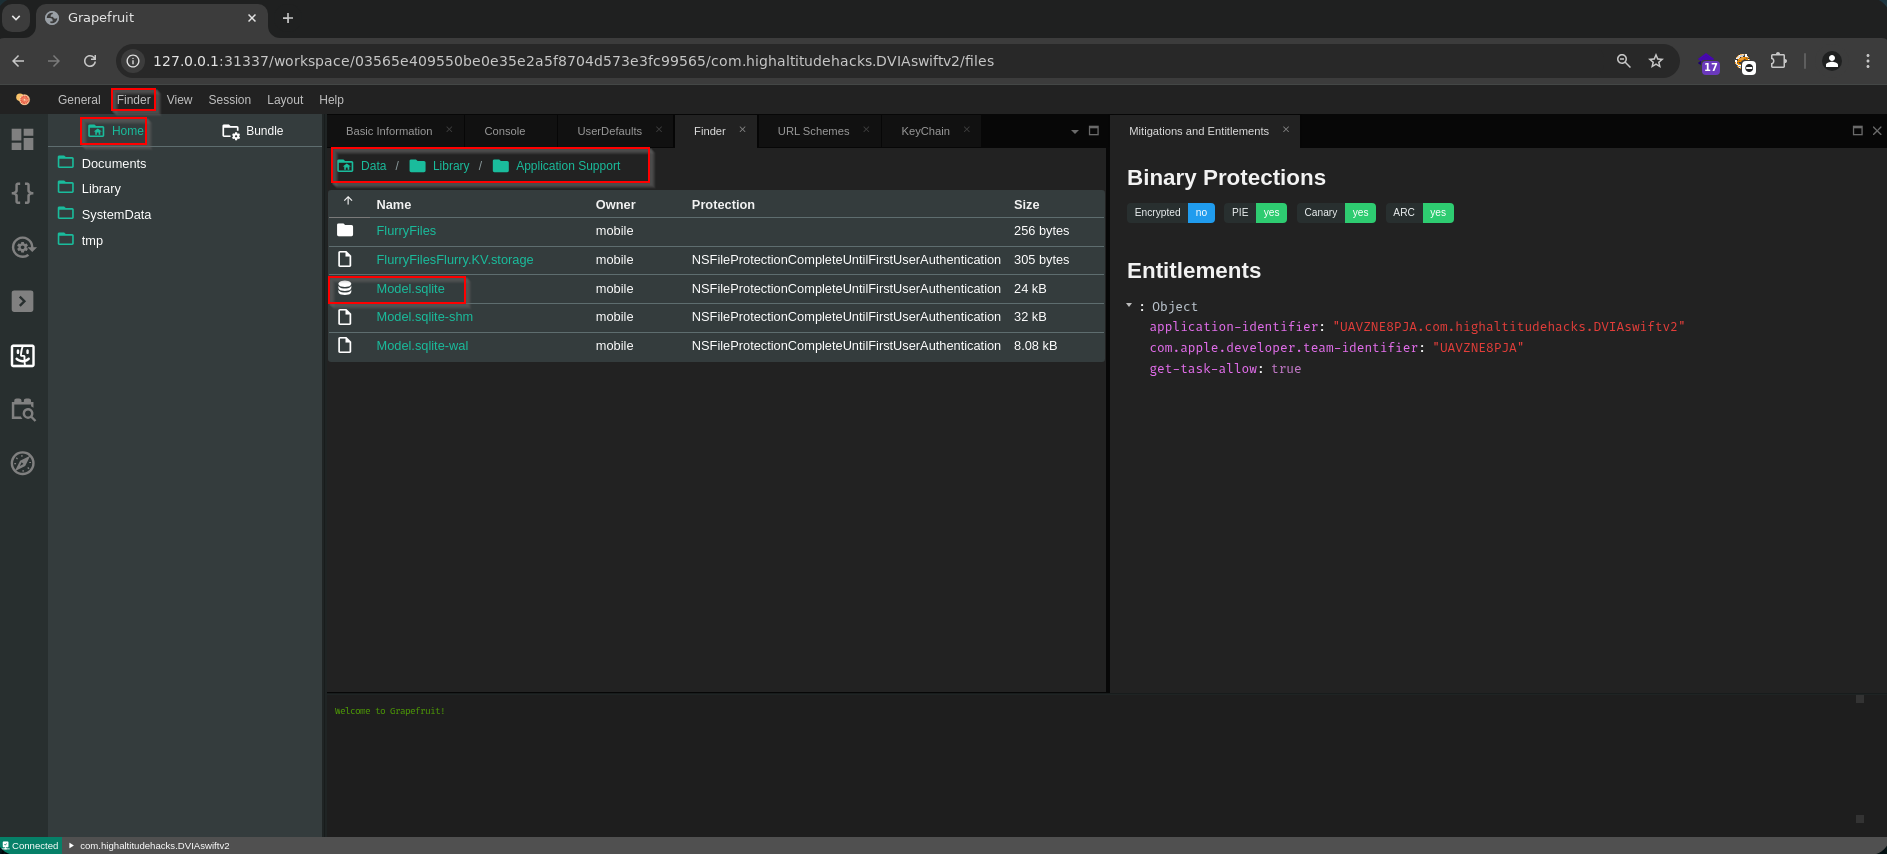Collapse the Entitlements Object tree
The image size is (1887, 854).
click(x=1129, y=305)
